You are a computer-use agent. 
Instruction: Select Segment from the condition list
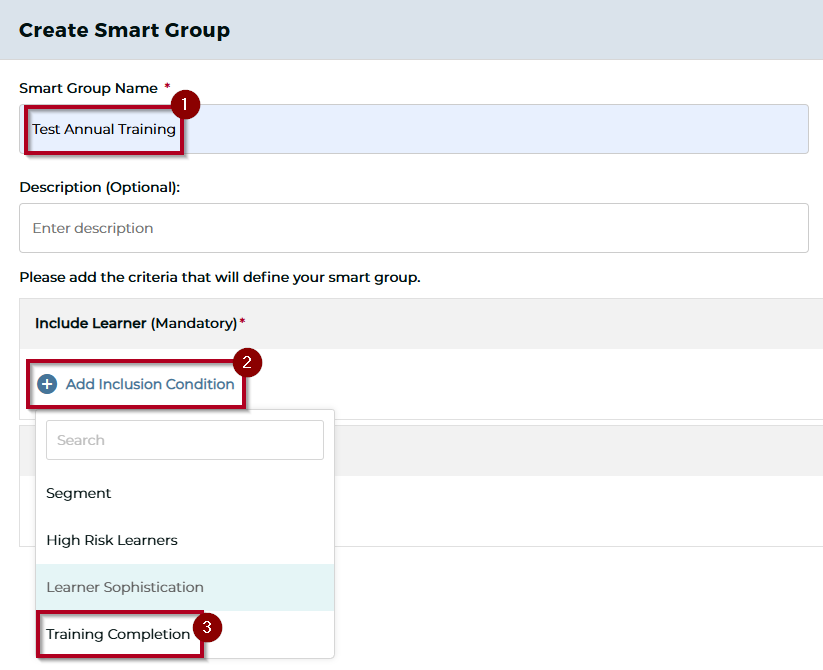pos(79,493)
